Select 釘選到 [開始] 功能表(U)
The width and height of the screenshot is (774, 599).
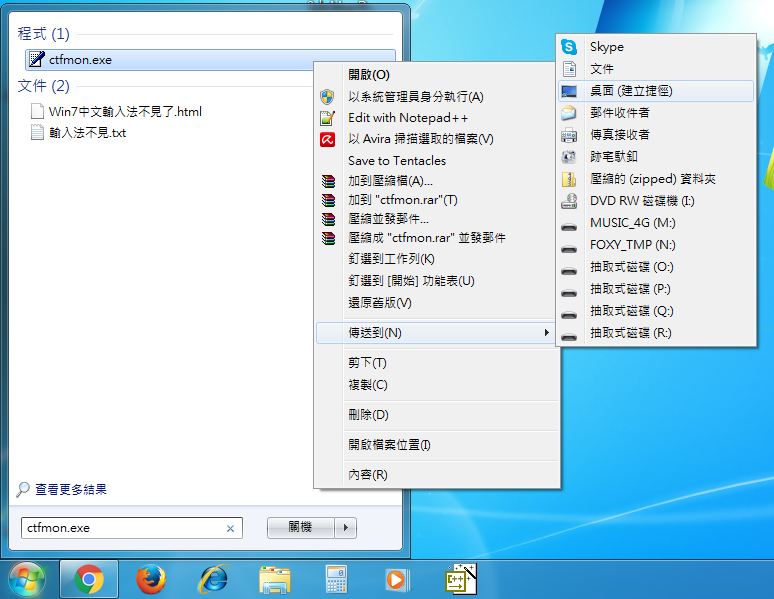411,281
